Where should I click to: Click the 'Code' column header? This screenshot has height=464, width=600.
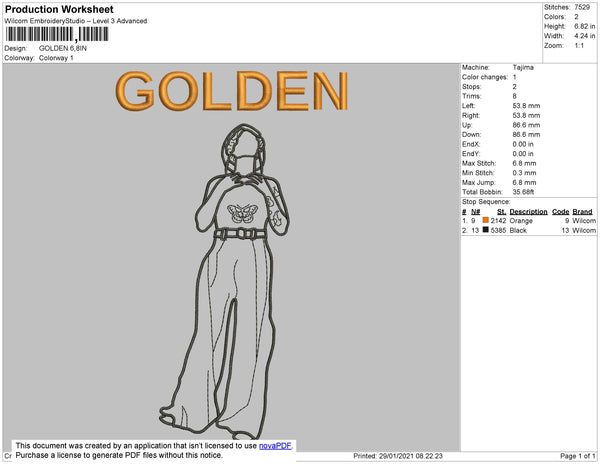561,212
